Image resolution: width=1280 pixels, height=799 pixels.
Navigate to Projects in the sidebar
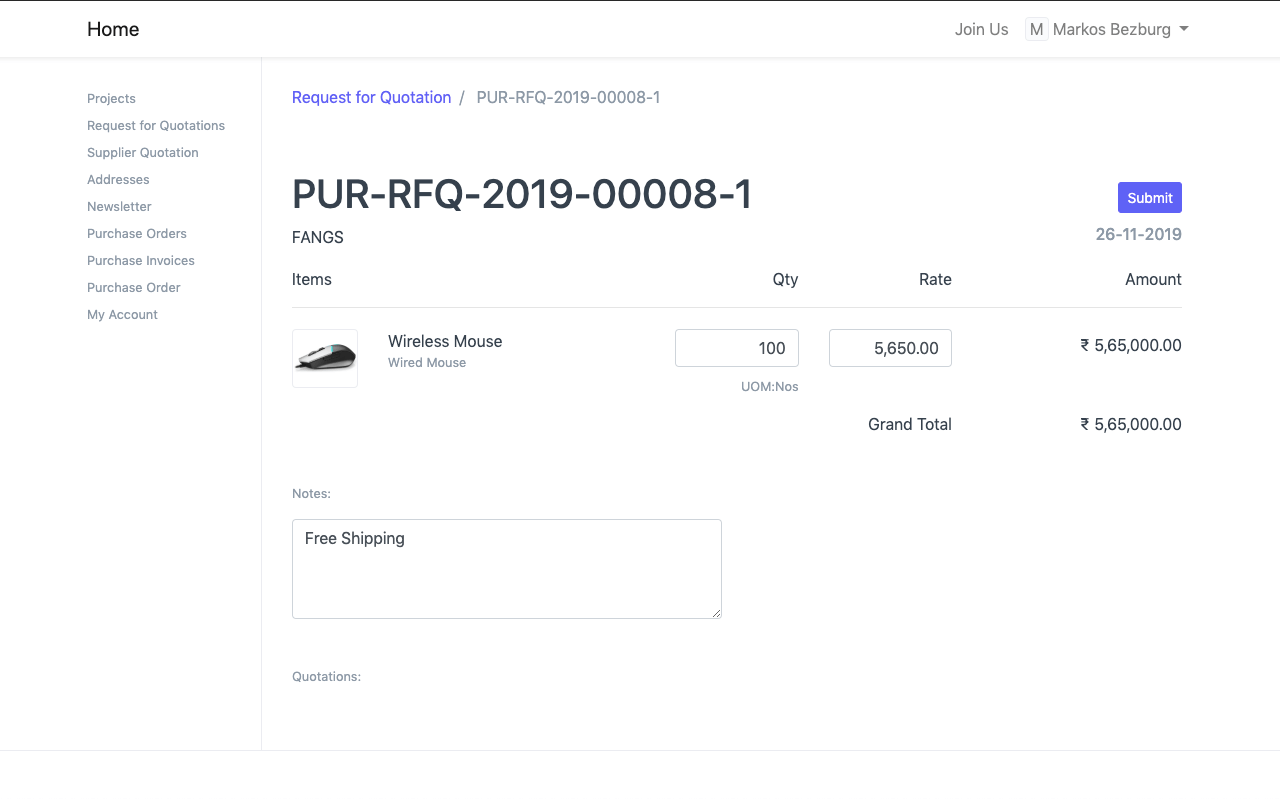point(111,98)
